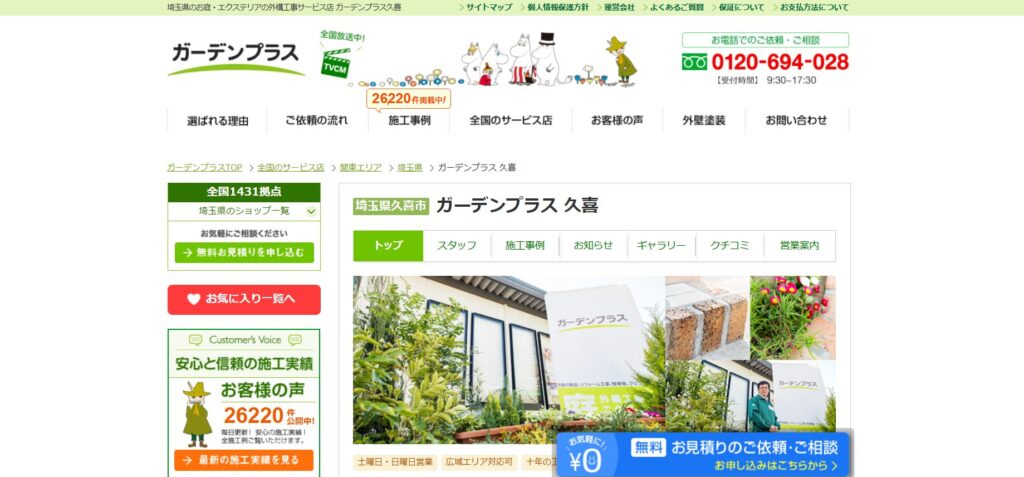Screen dimensions: 1024x477
Task: Open the 施工事例 navigation menu item
Action: pyautogui.click(x=409, y=121)
